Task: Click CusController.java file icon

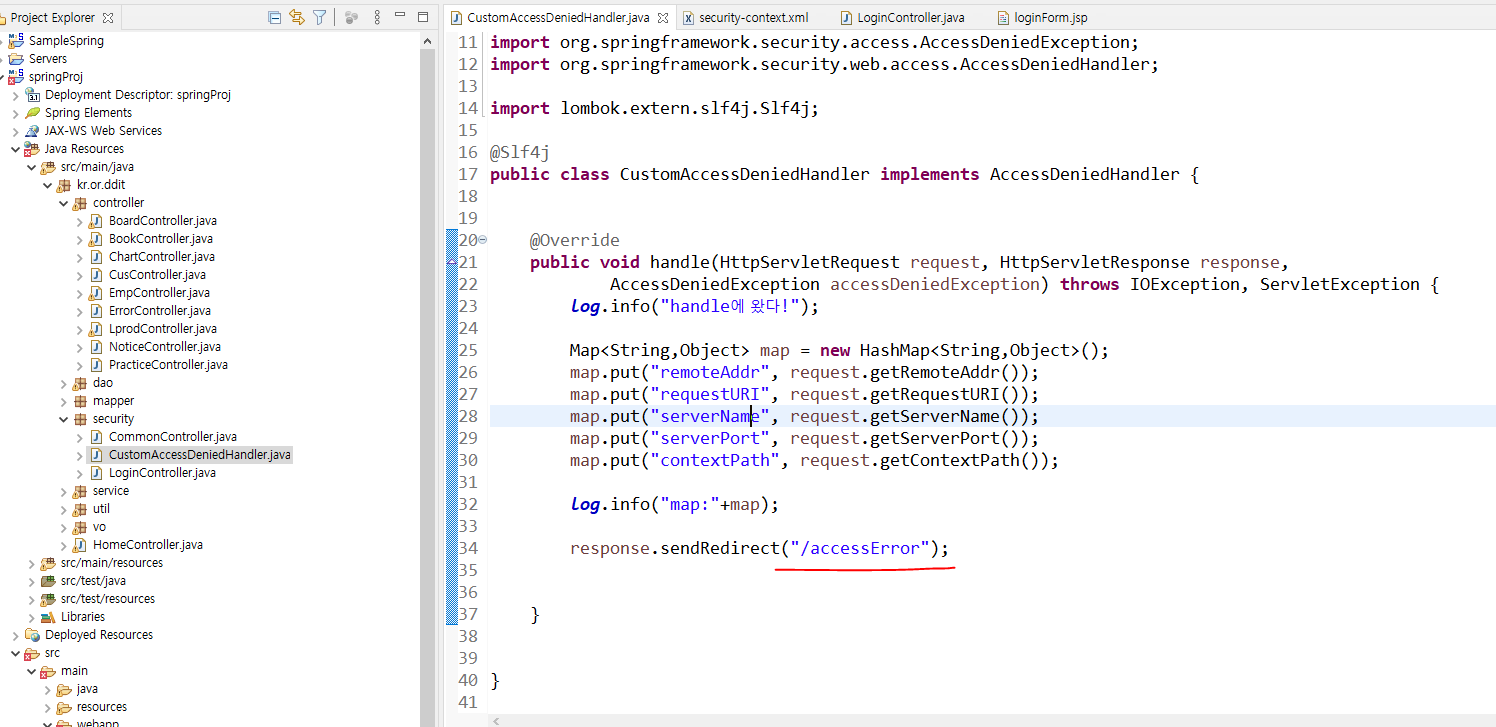Action: pyautogui.click(x=96, y=275)
